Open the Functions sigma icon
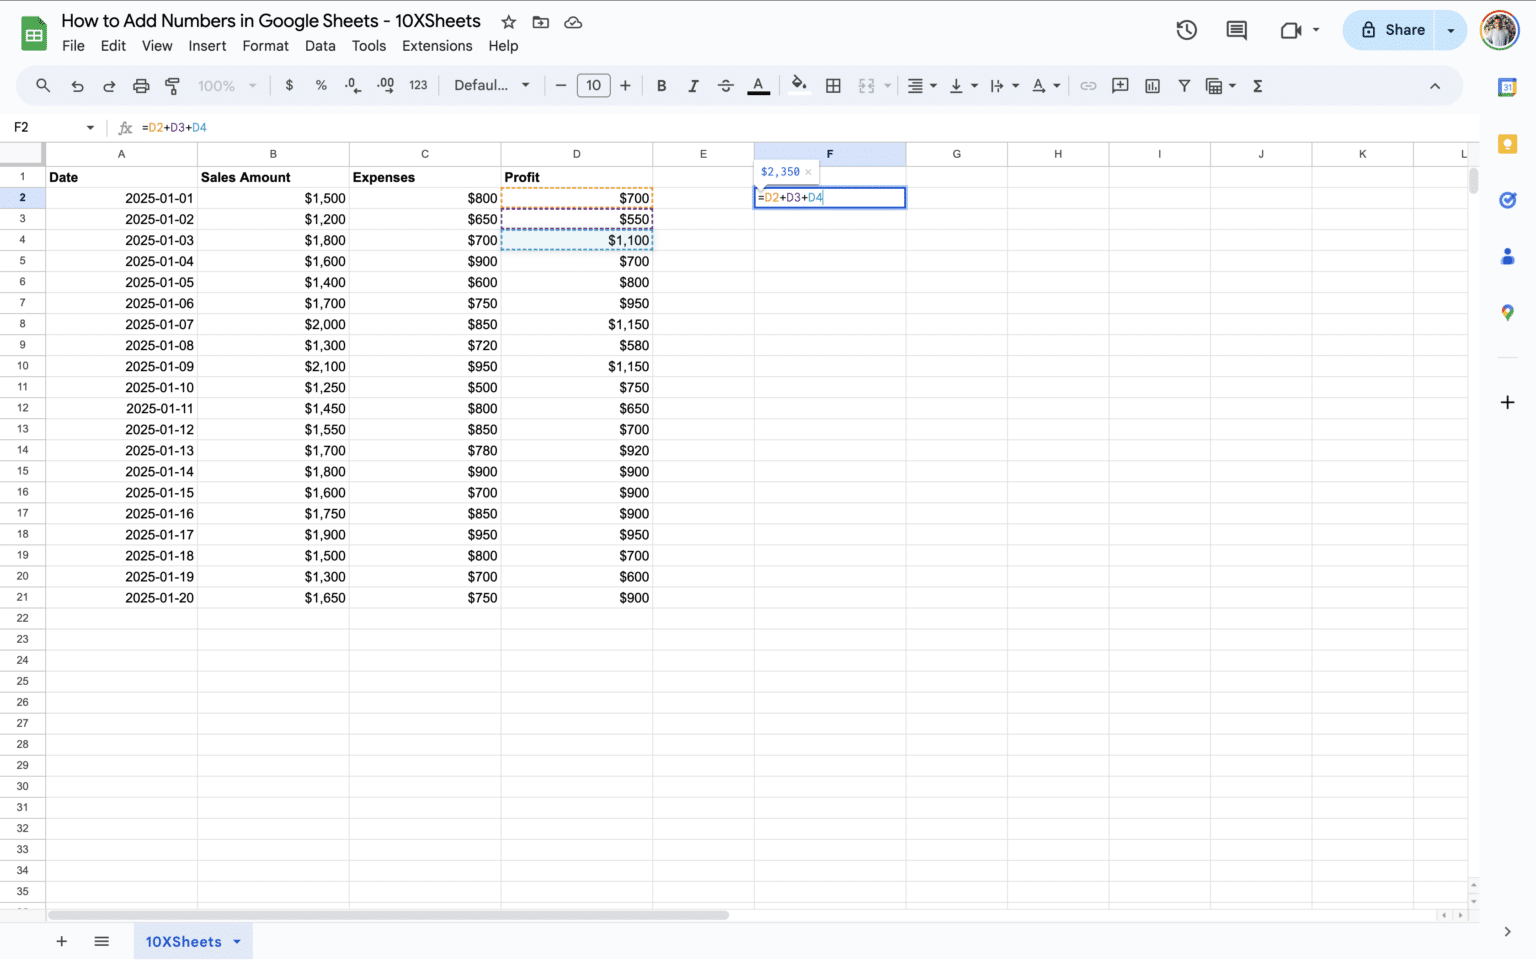This screenshot has height=960, width=1536. click(x=1257, y=85)
